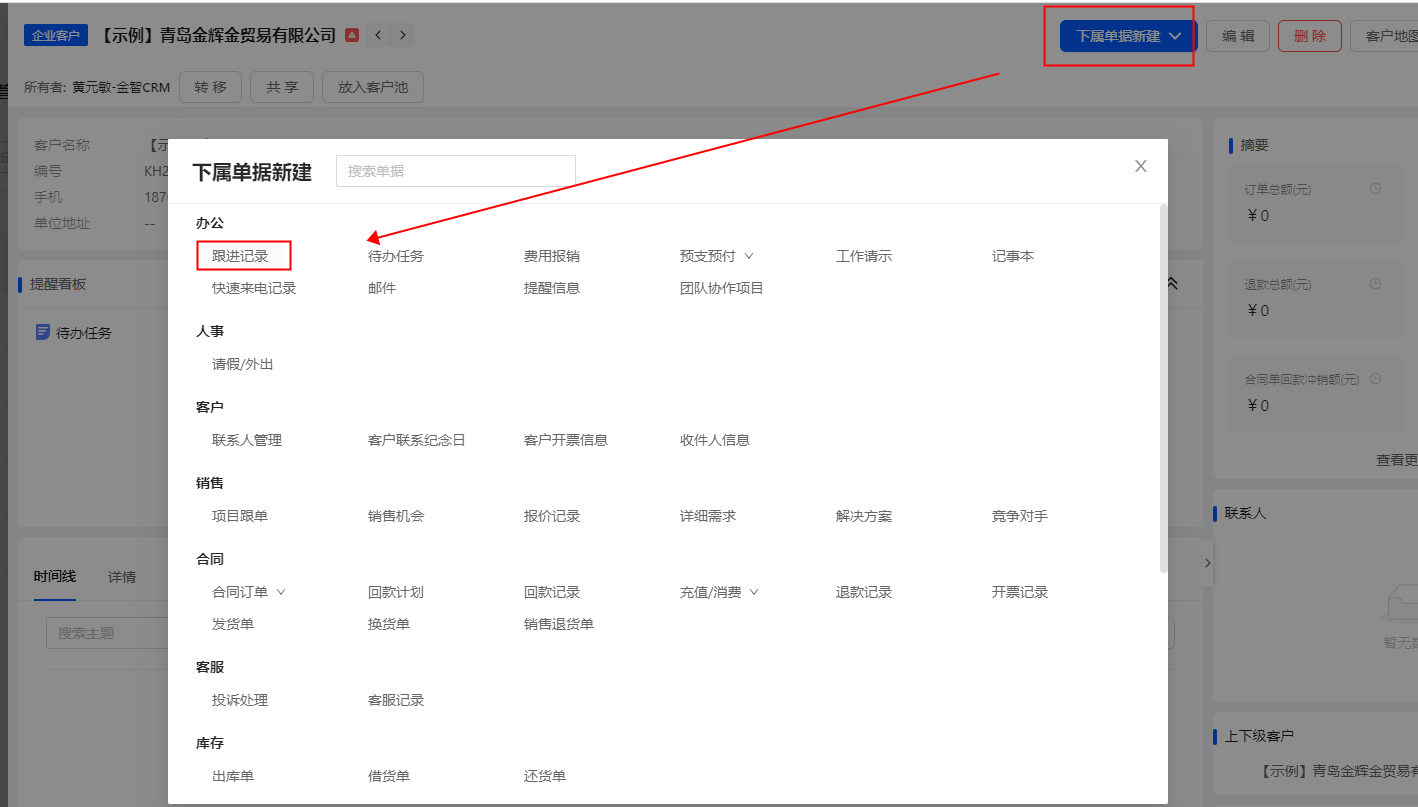1418x807 pixels.
Task: Select 还货单 in the dialog
Action: pos(545,776)
